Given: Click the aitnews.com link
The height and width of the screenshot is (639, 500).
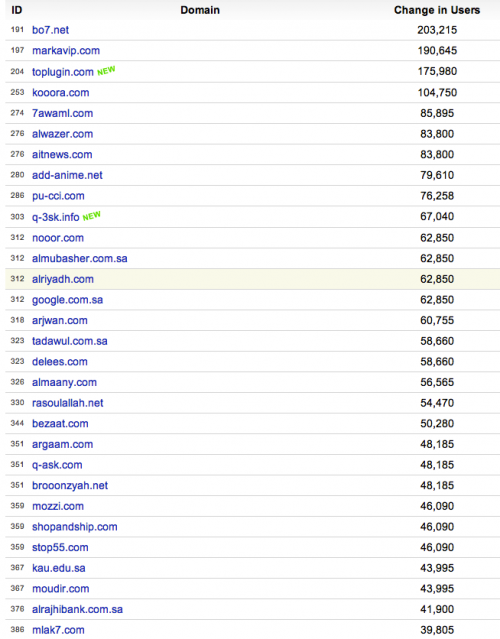Looking at the screenshot, I should (62, 155).
